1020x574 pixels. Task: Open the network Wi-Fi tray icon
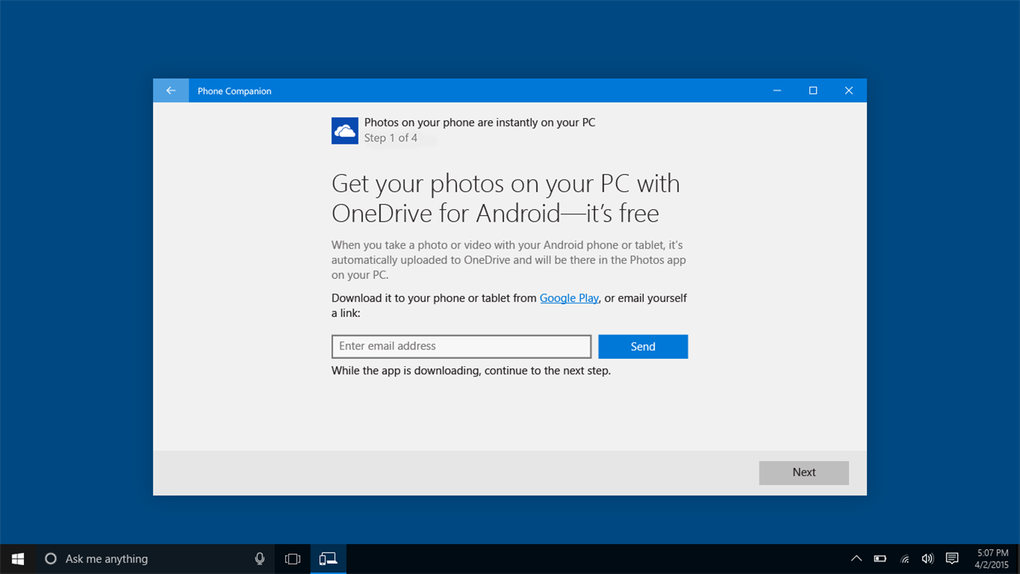(904, 559)
